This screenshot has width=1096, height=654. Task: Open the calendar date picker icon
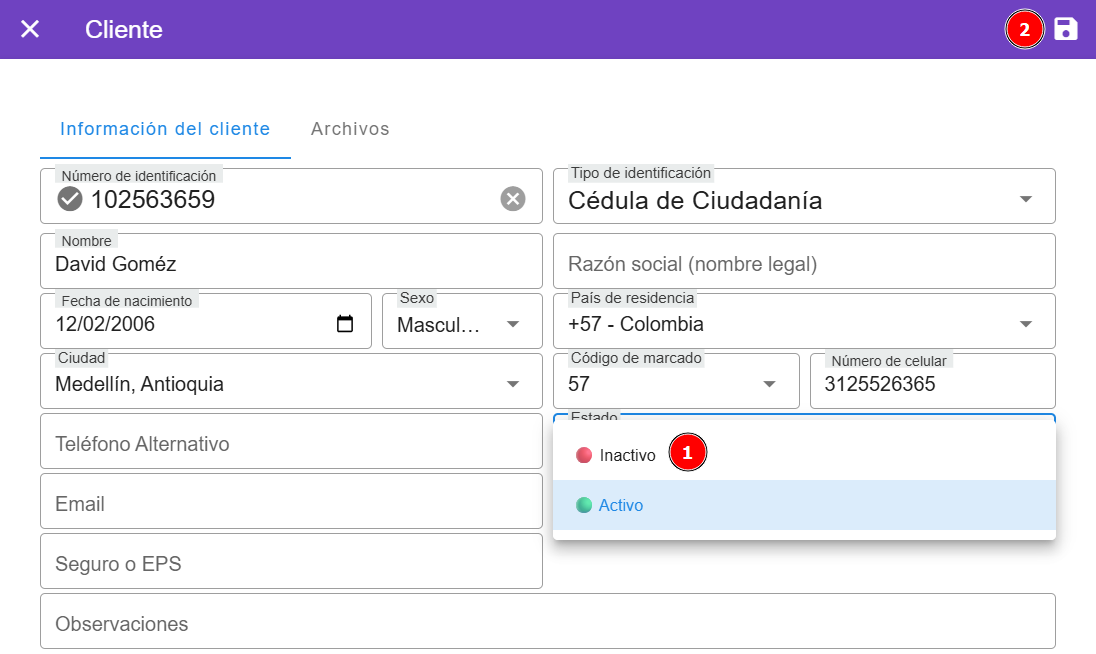[x=345, y=324]
